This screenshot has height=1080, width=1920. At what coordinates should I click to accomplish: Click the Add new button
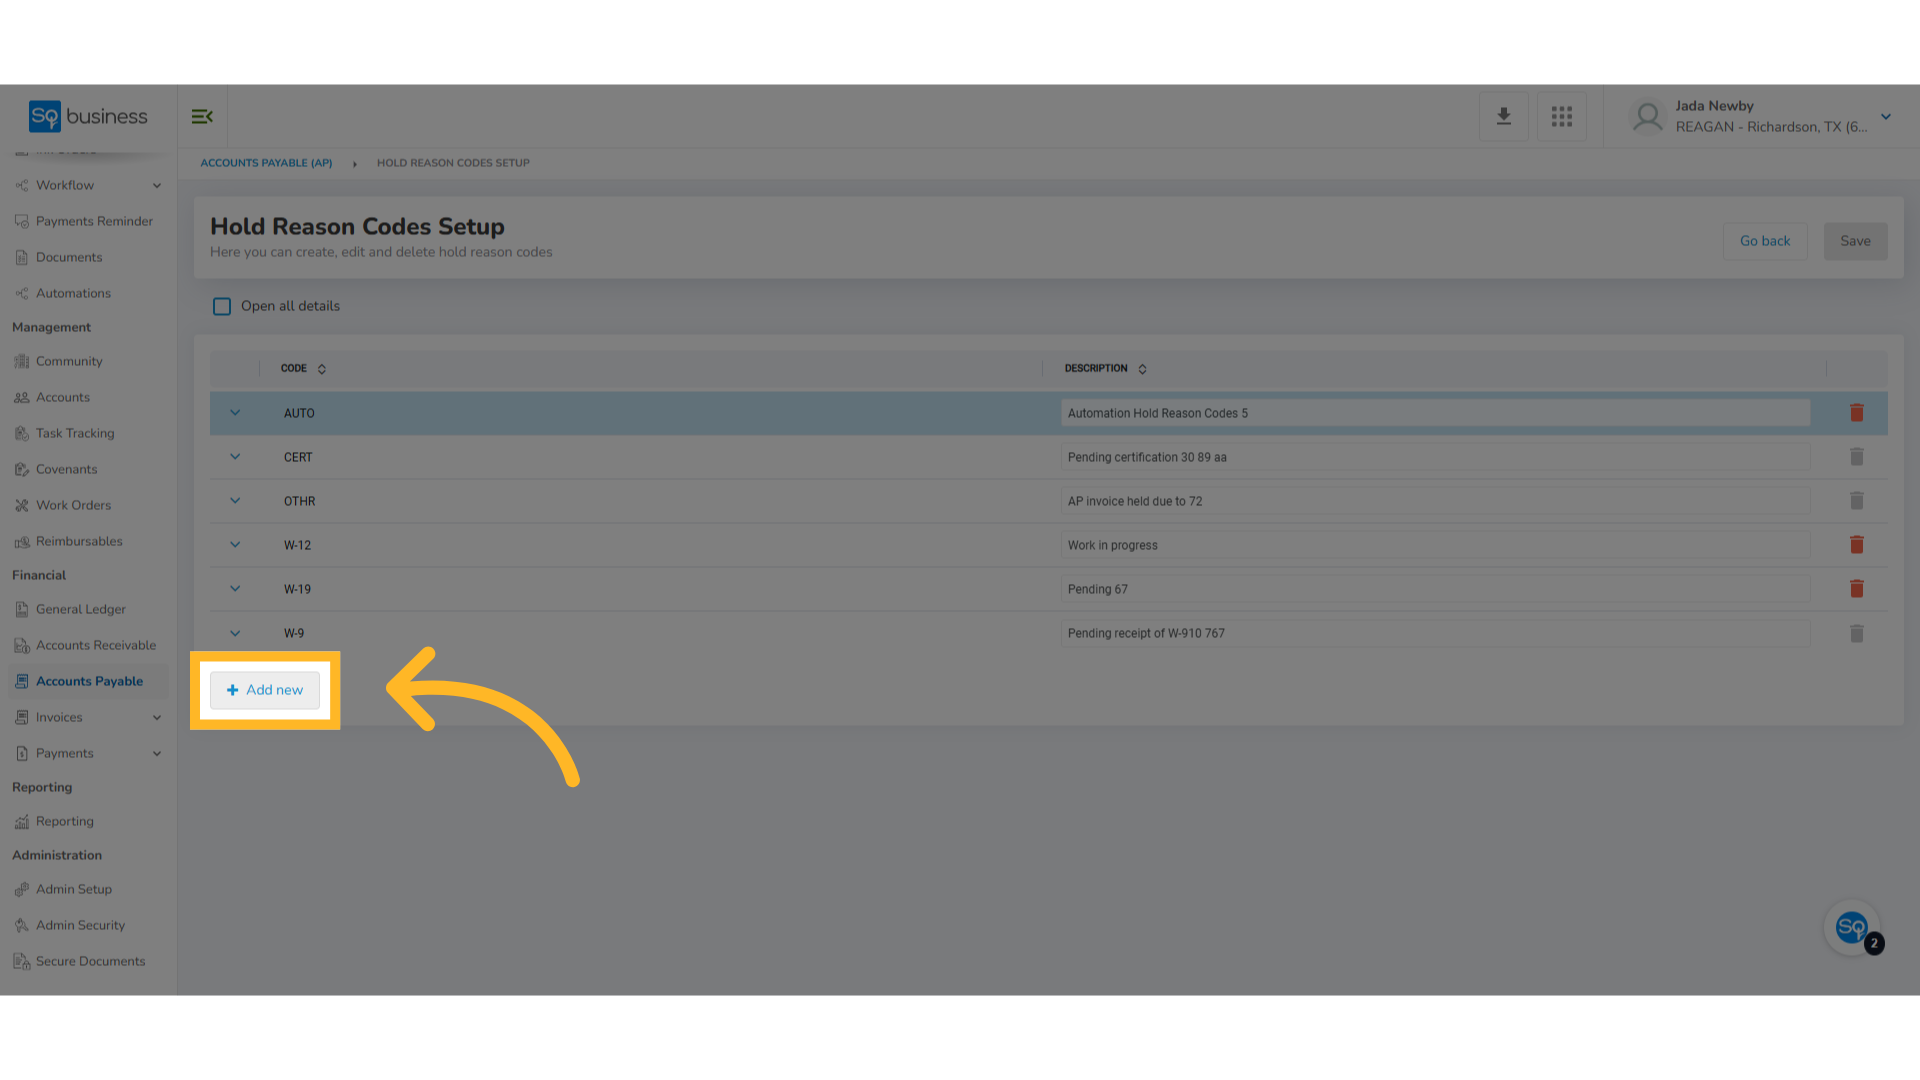[265, 690]
